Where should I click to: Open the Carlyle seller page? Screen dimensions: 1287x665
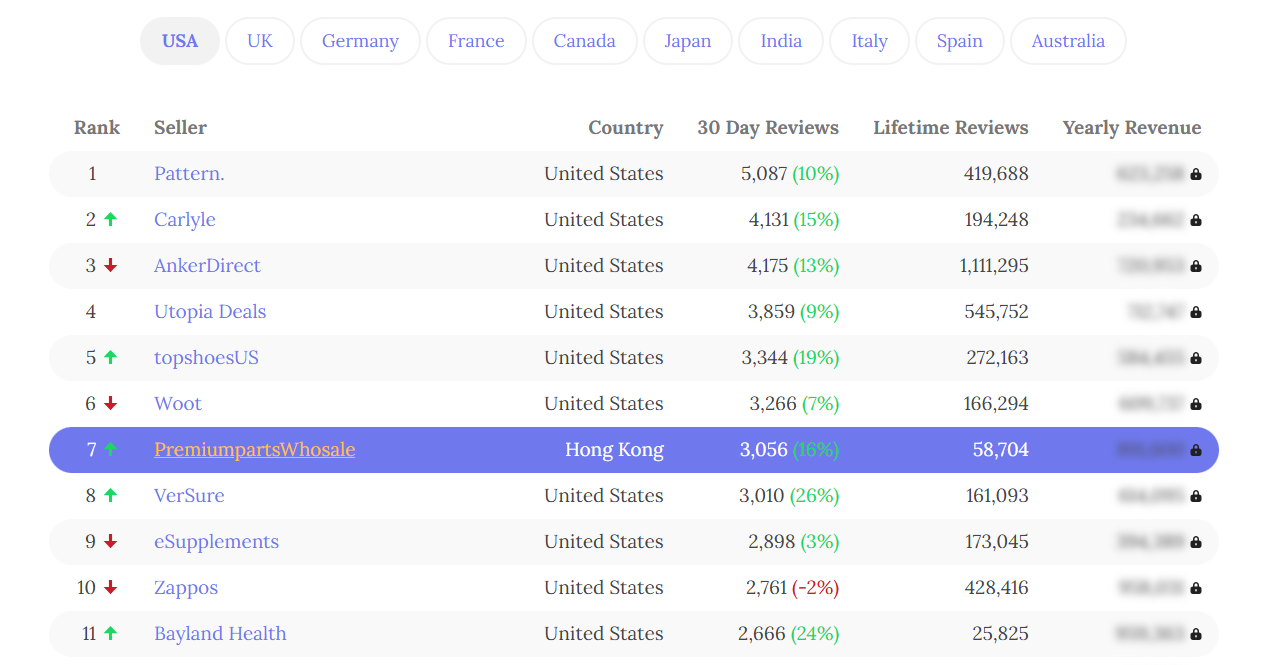pos(185,220)
